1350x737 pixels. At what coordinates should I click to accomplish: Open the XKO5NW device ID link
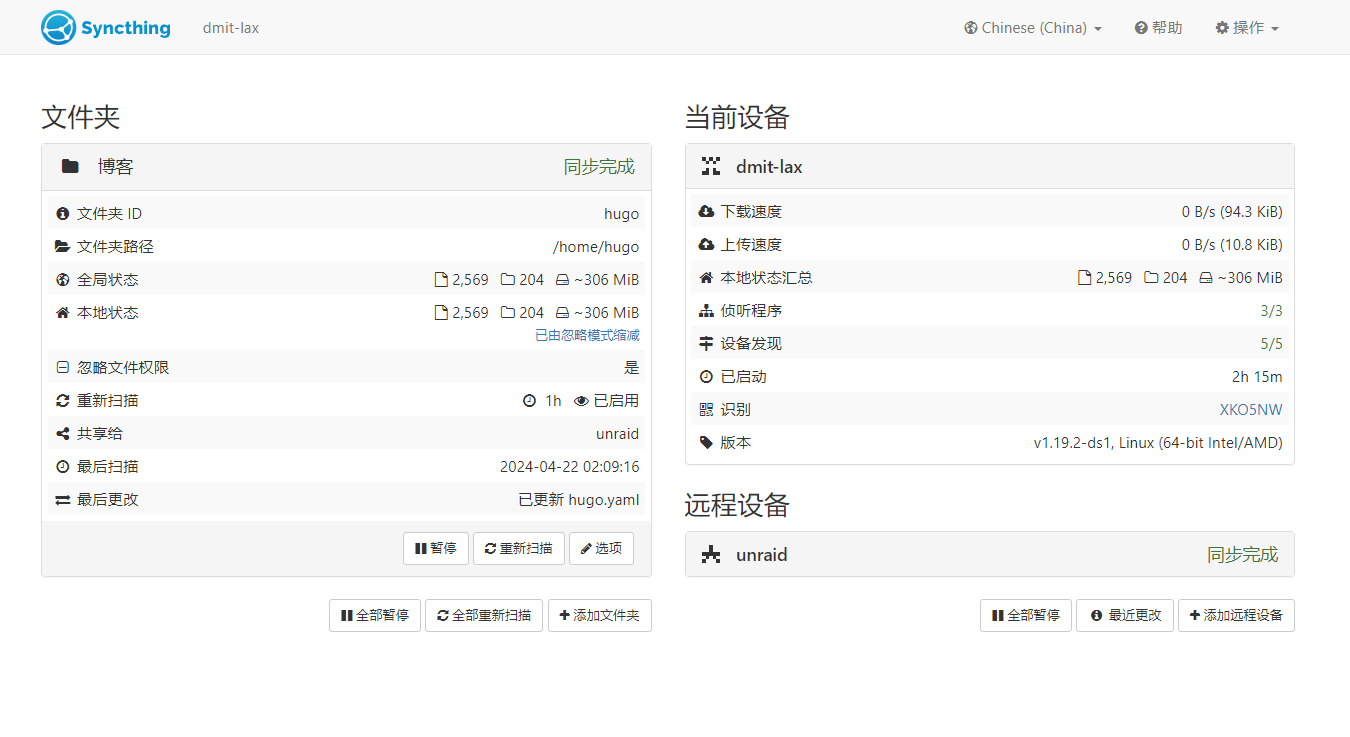coord(1250,410)
